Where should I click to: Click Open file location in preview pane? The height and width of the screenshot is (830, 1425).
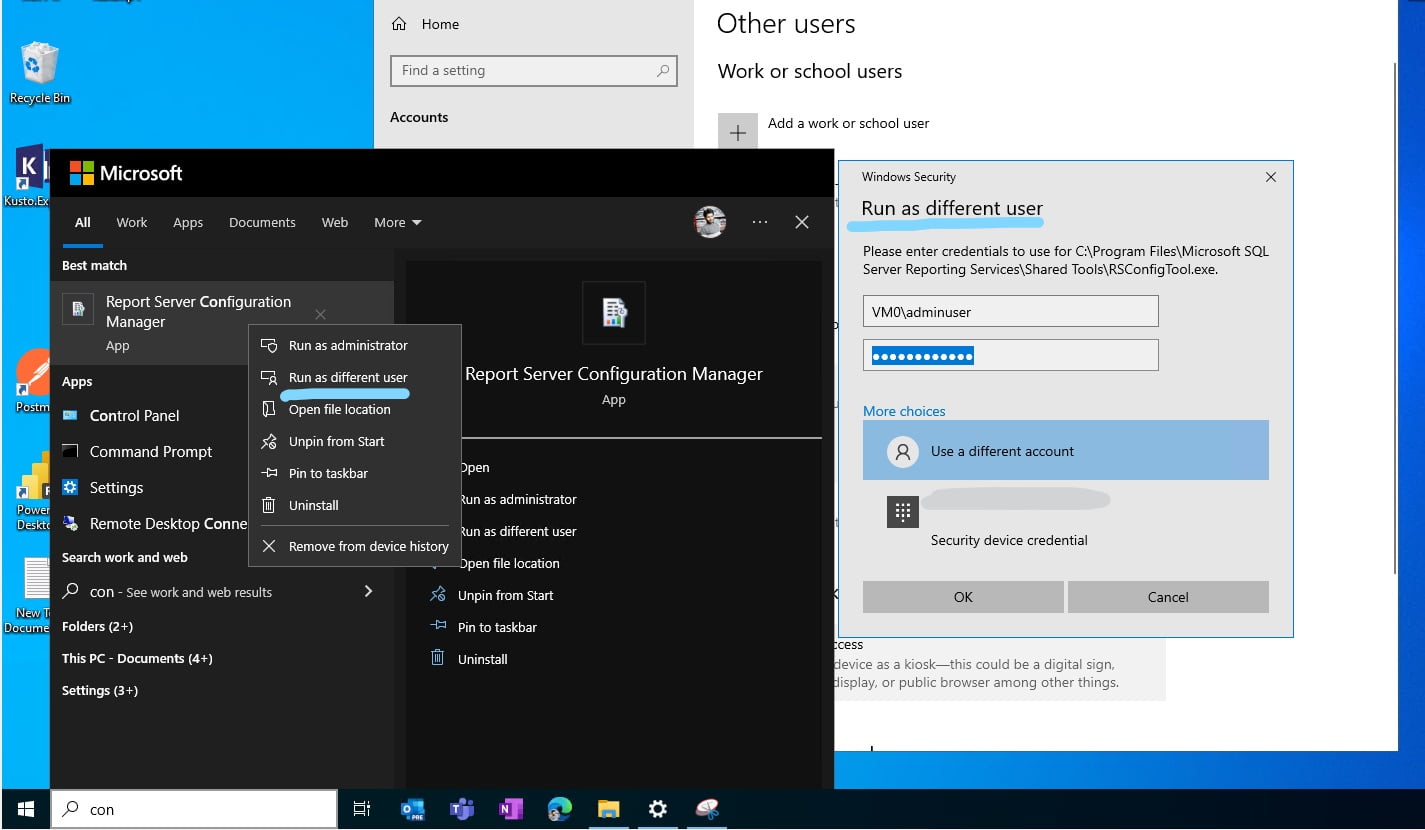pyautogui.click(x=509, y=563)
